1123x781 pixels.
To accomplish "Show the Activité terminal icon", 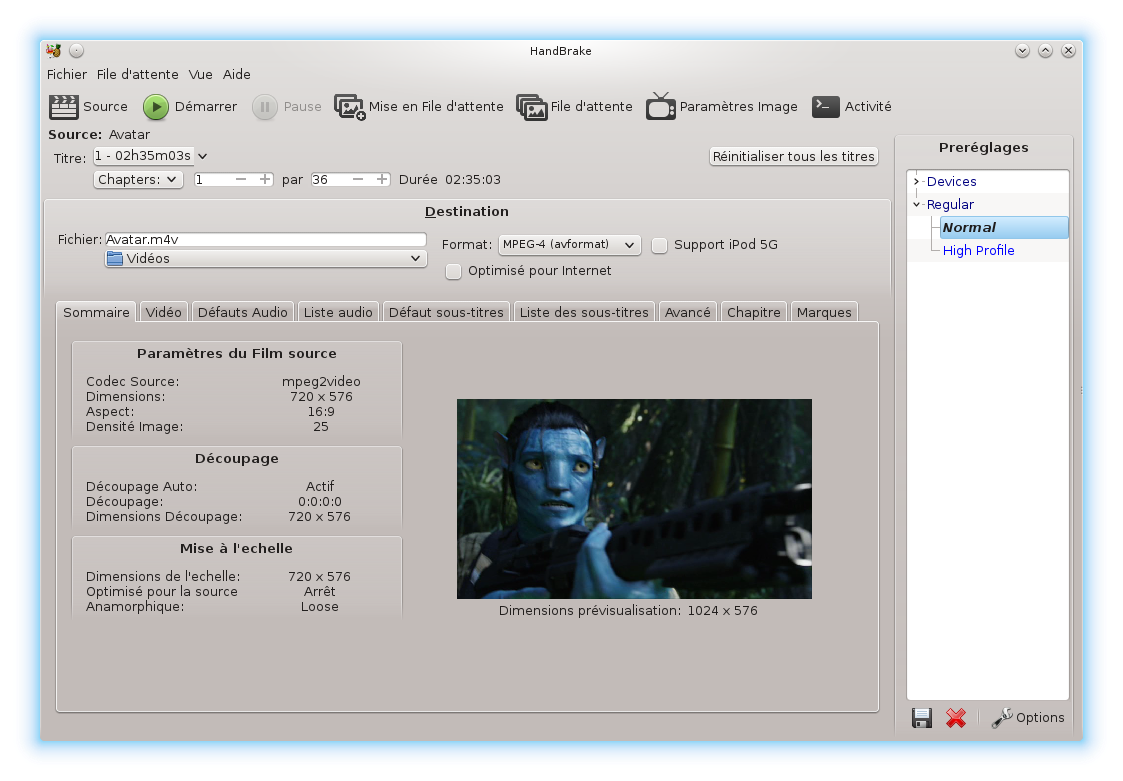I will pyautogui.click(x=825, y=107).
